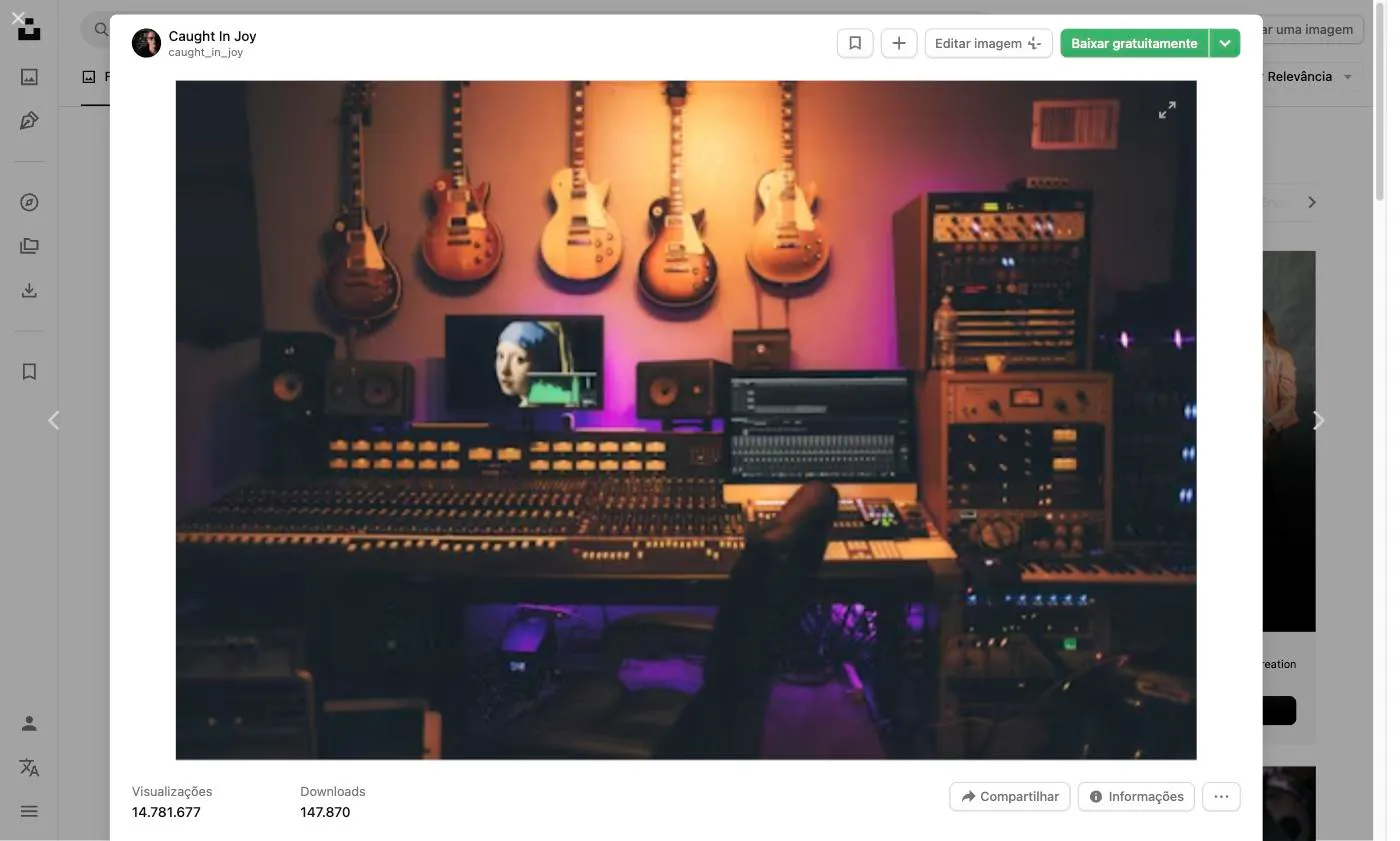The width and height of the screenshot is (1400, 841).
Task: Go to the Unsplash home logo
Action: click(x=29, y=29)
